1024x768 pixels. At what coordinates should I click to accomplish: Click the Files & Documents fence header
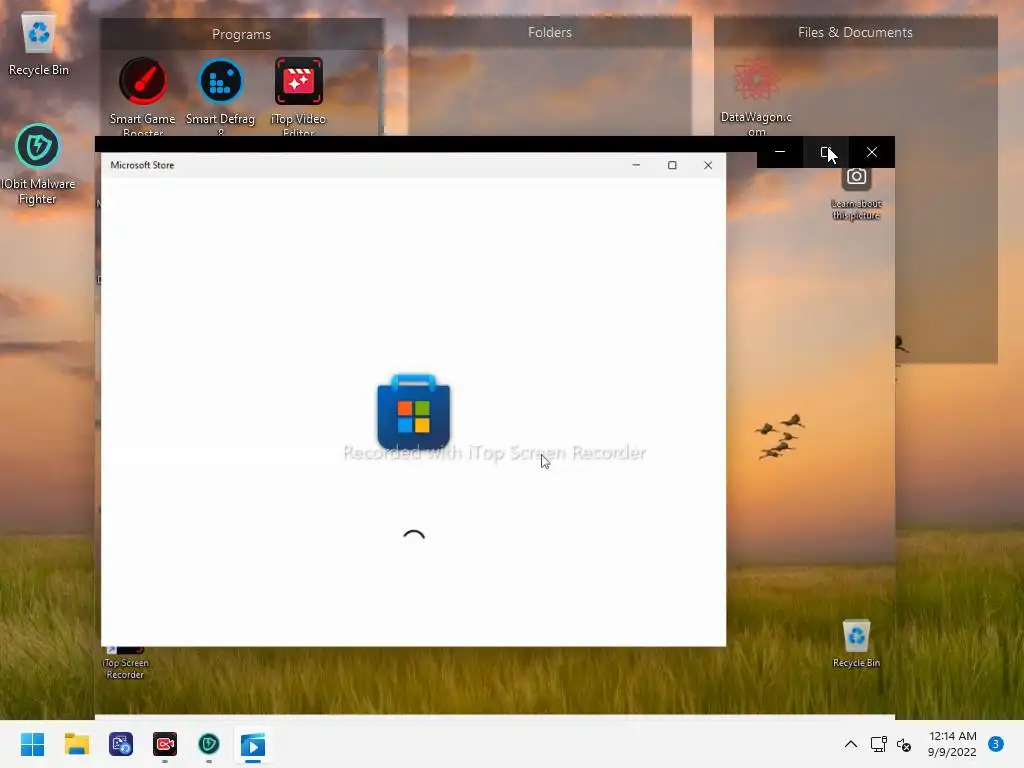[855, 32]
